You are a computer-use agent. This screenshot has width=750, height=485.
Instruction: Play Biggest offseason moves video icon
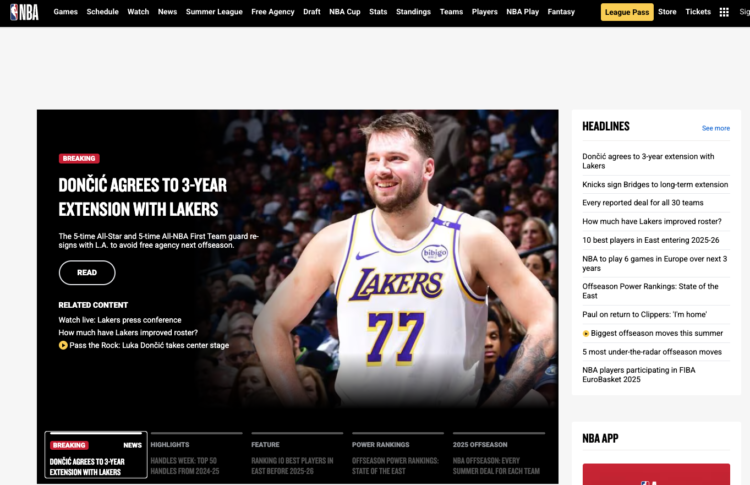click(x=585, y=333)
